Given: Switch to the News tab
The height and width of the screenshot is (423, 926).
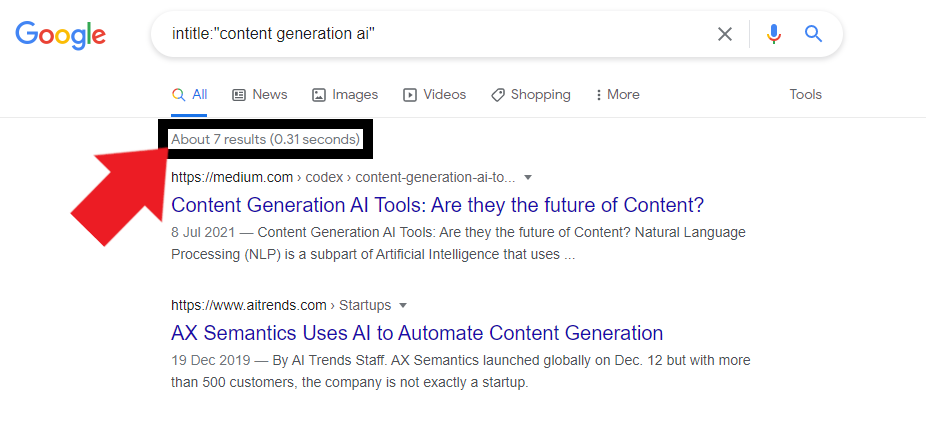Looking at the screenshot, I should (x=259, y=95).
